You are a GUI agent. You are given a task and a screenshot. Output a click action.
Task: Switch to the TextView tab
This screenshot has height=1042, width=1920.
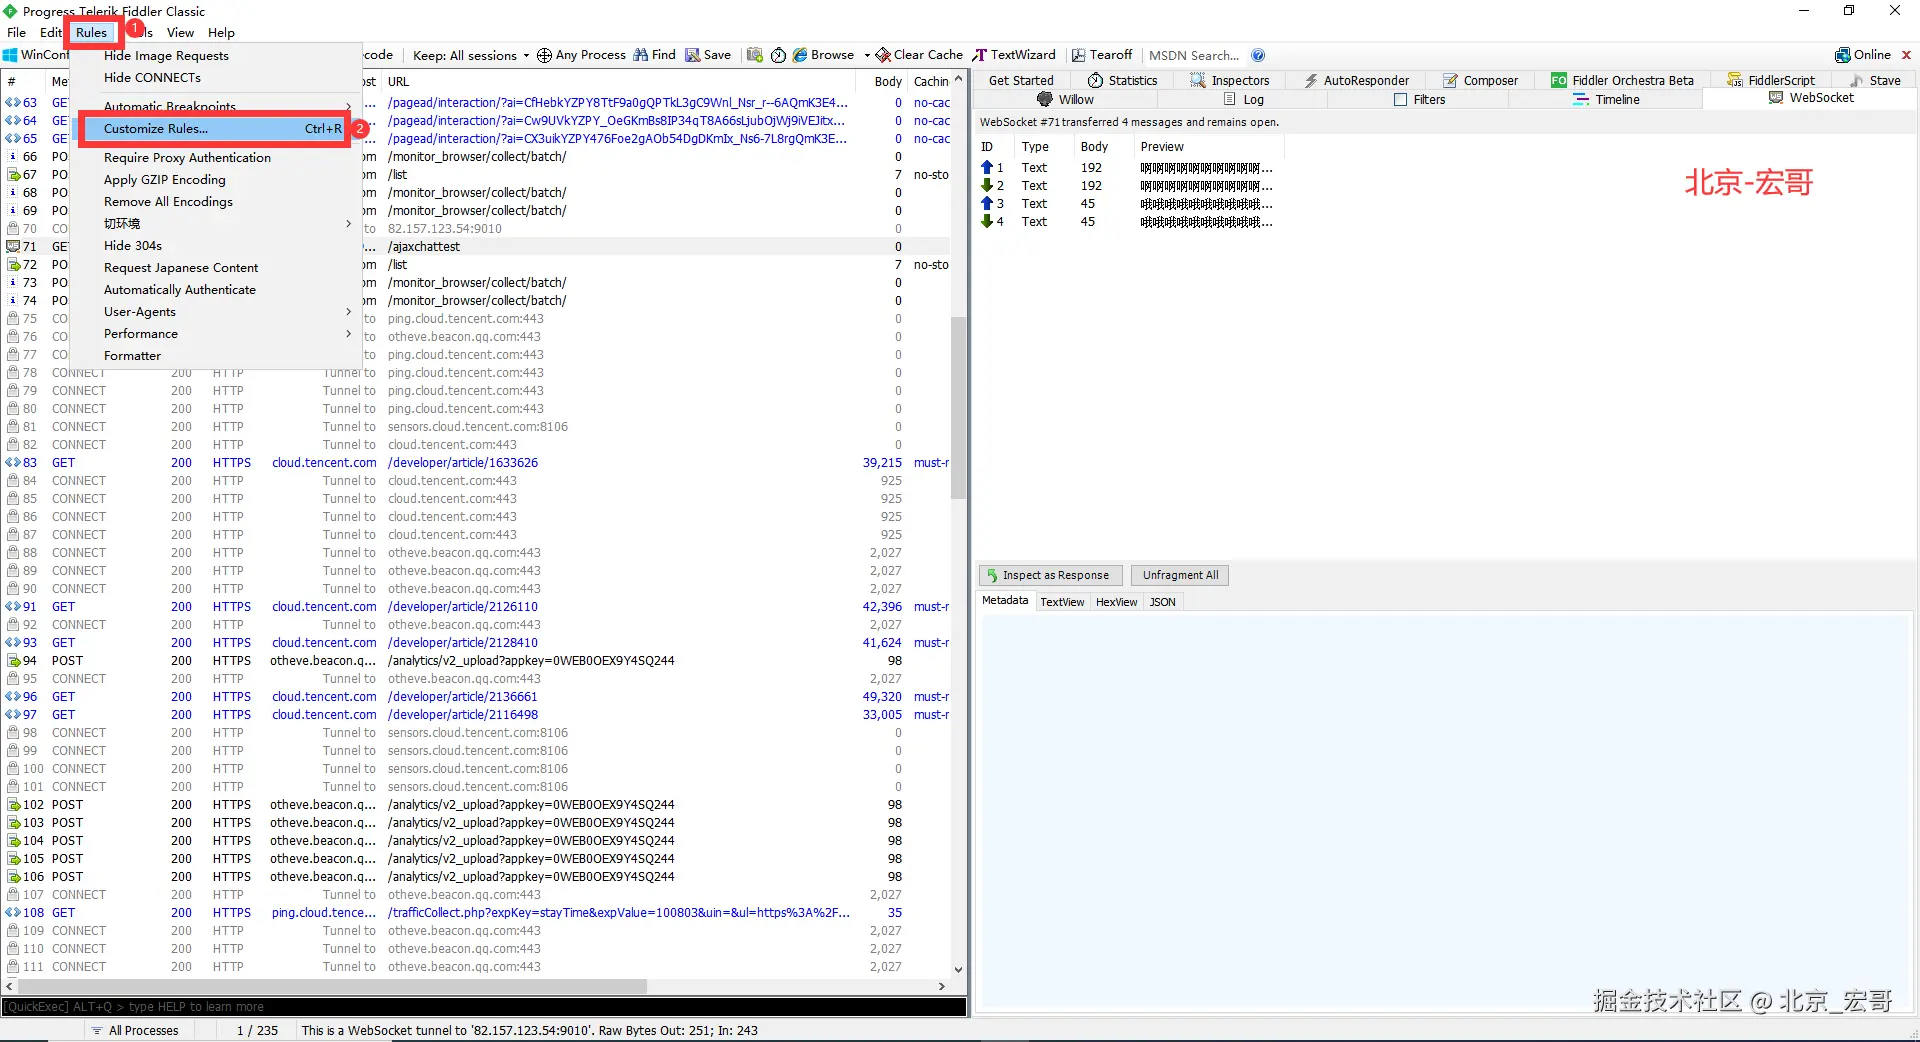coord(1062,602)
